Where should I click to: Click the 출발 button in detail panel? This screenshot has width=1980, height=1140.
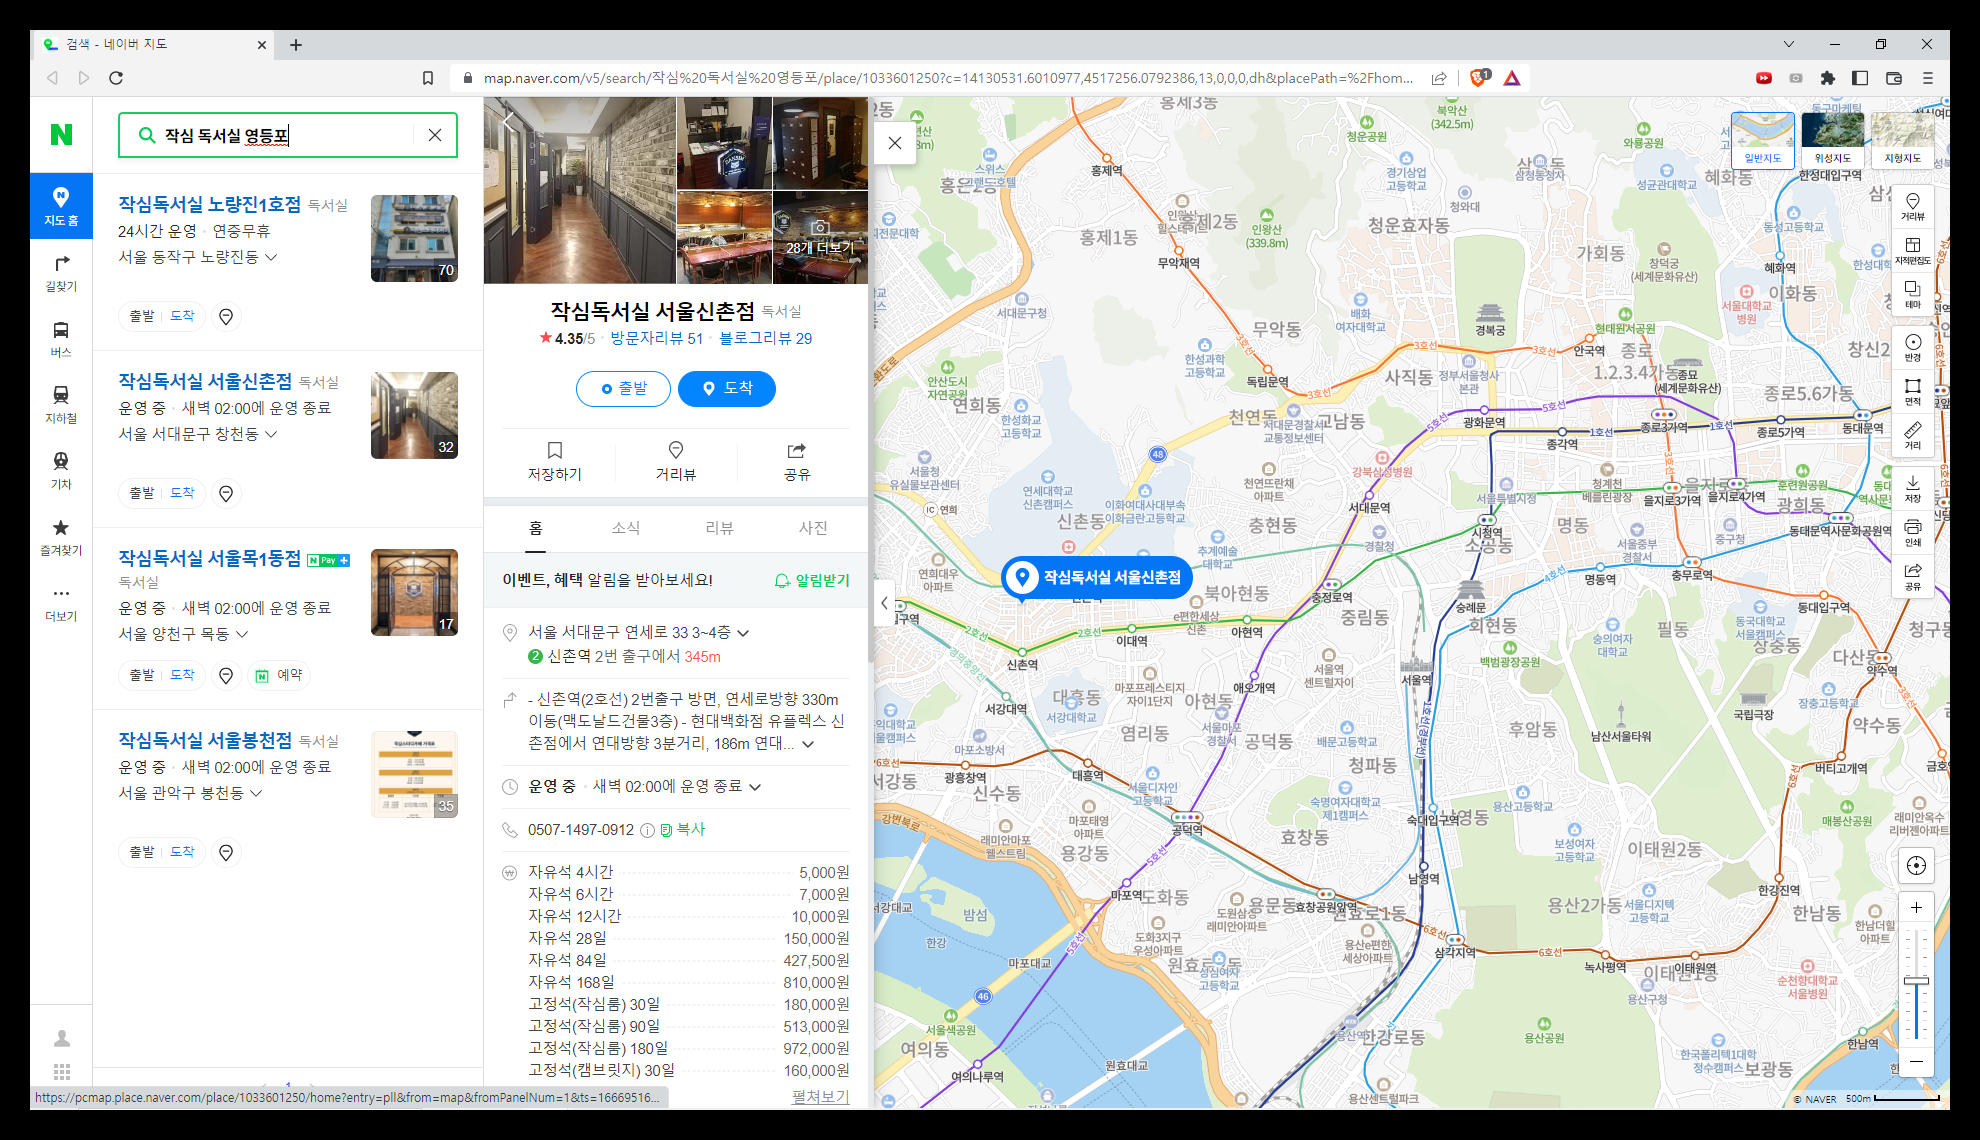623,389
